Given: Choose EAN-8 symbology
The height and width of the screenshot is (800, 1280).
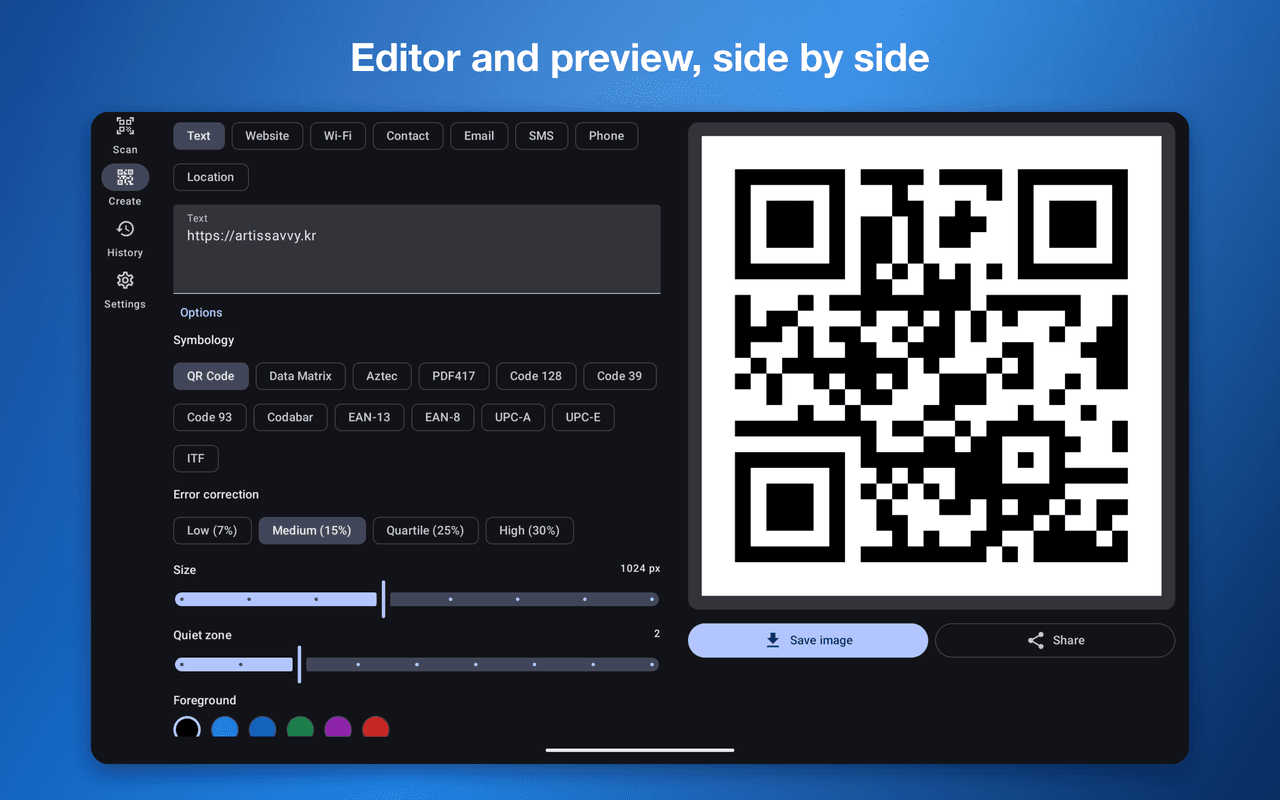Looking at the screenshot, I should pyautogui.click(x=443, y=417).
